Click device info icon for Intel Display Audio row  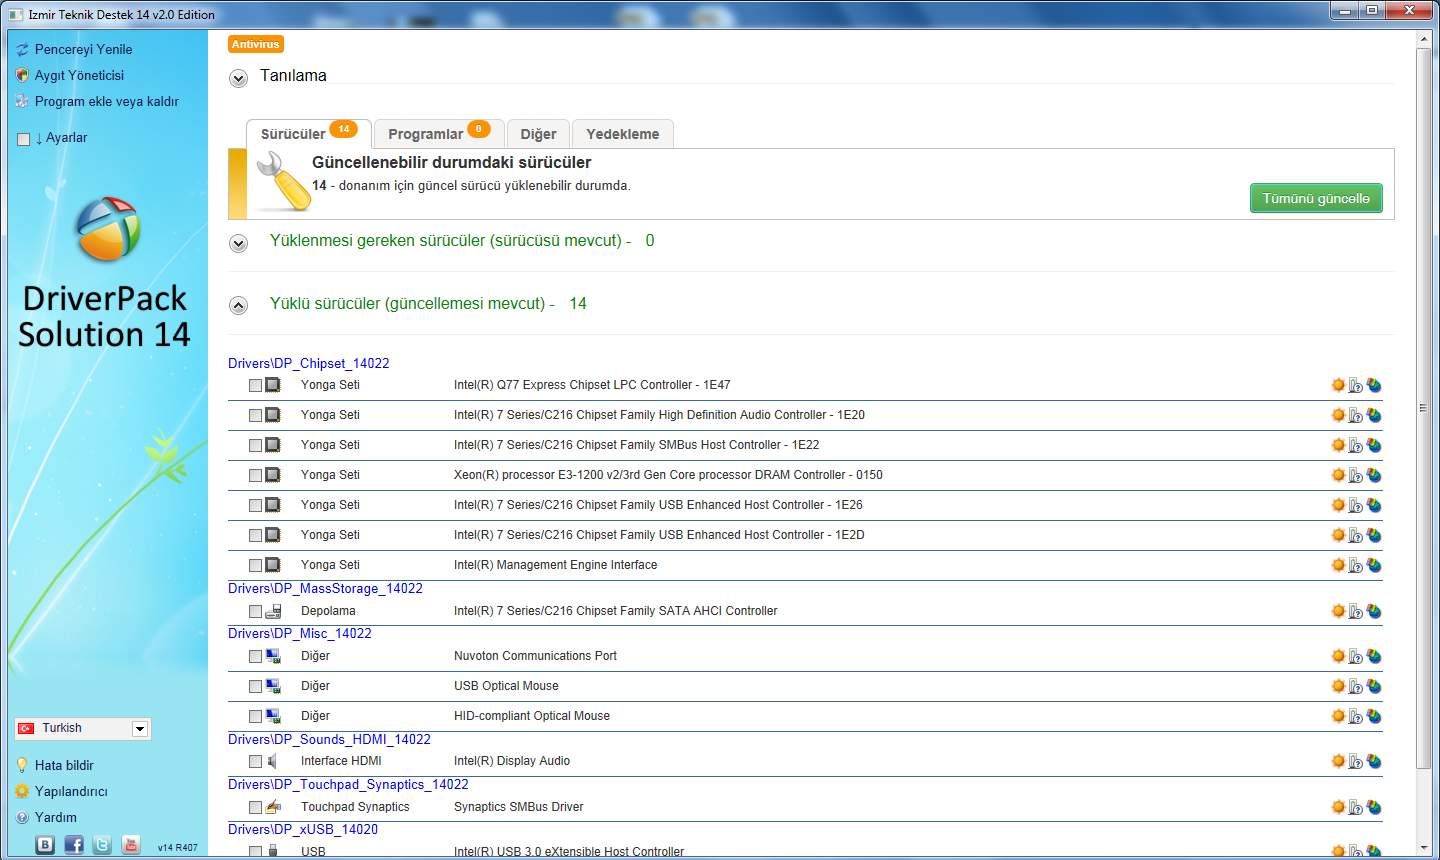[1356, 761]
